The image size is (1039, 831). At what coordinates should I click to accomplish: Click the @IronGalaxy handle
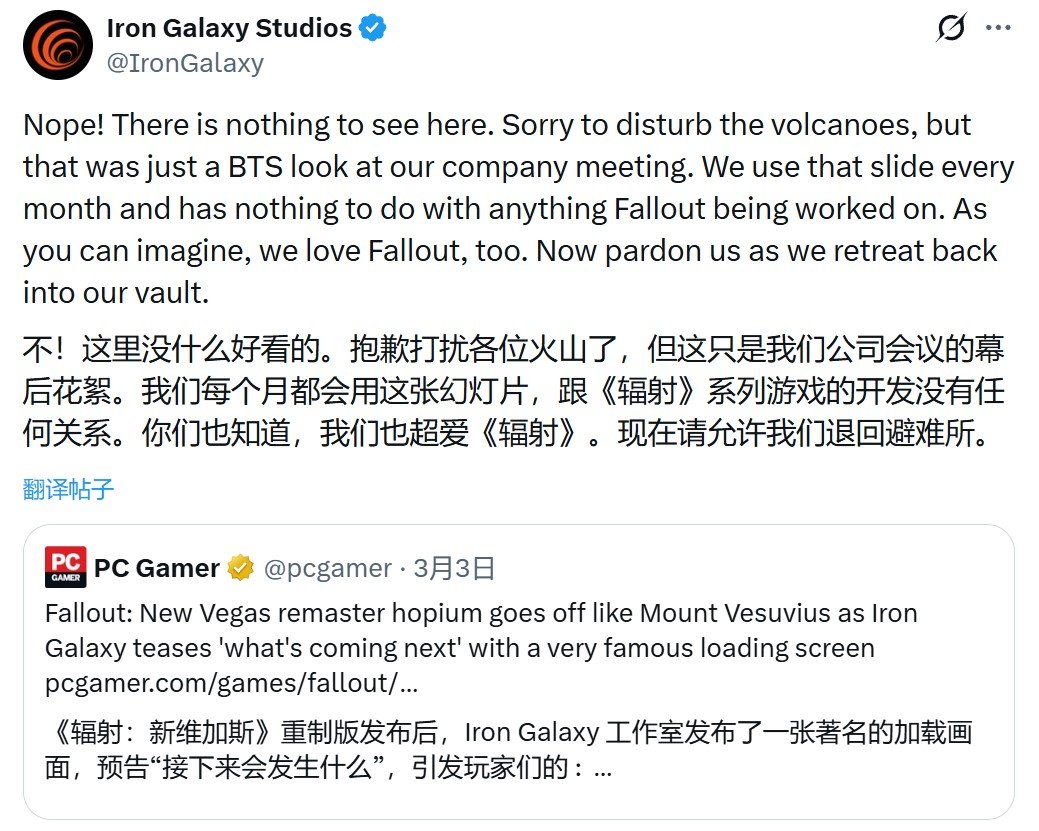coord(183,63)
